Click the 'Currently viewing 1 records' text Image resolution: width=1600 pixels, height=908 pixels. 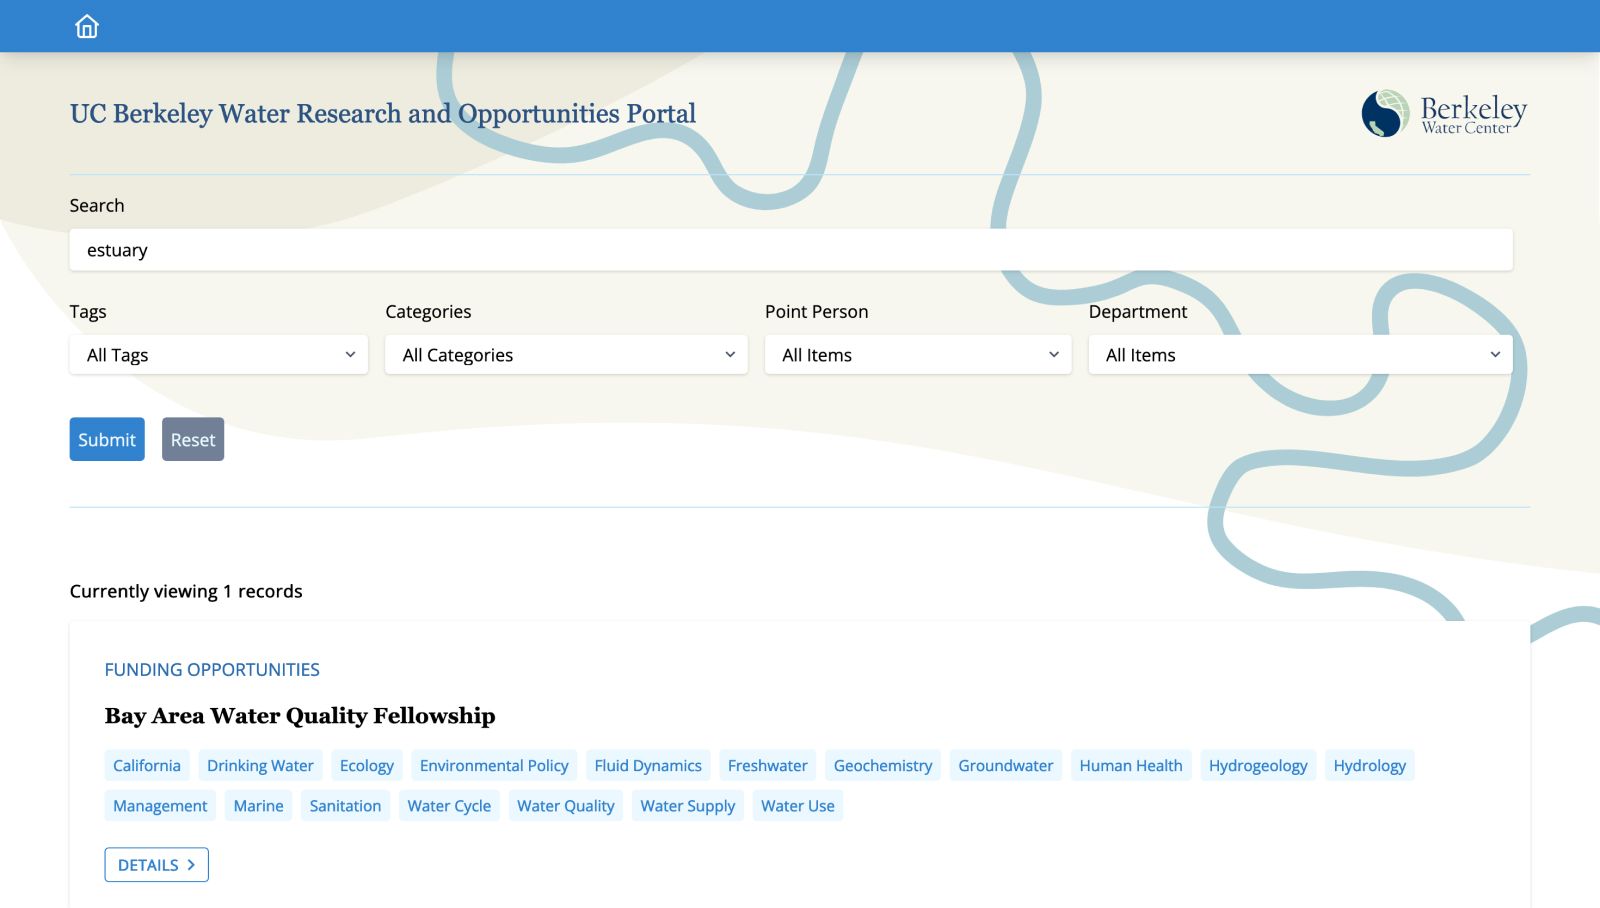click(186, 591)
